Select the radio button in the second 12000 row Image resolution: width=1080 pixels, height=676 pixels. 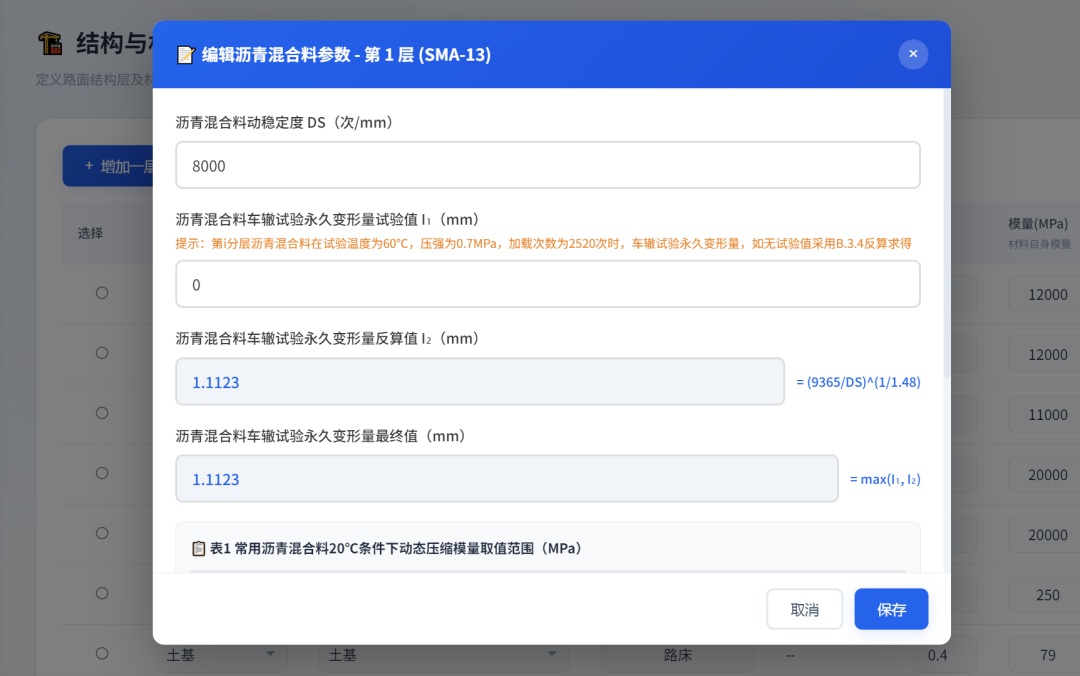click(102, 353)
